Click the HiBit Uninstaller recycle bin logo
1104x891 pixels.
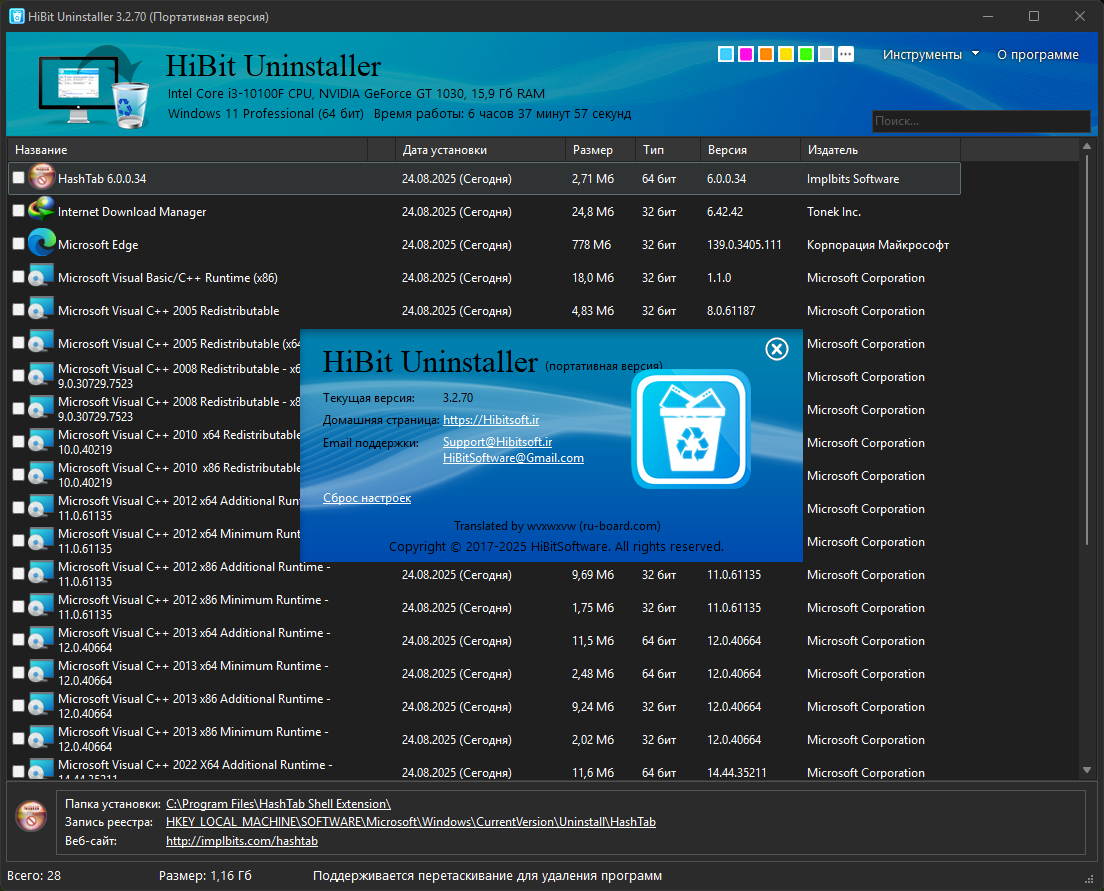(x=690, y=428)
